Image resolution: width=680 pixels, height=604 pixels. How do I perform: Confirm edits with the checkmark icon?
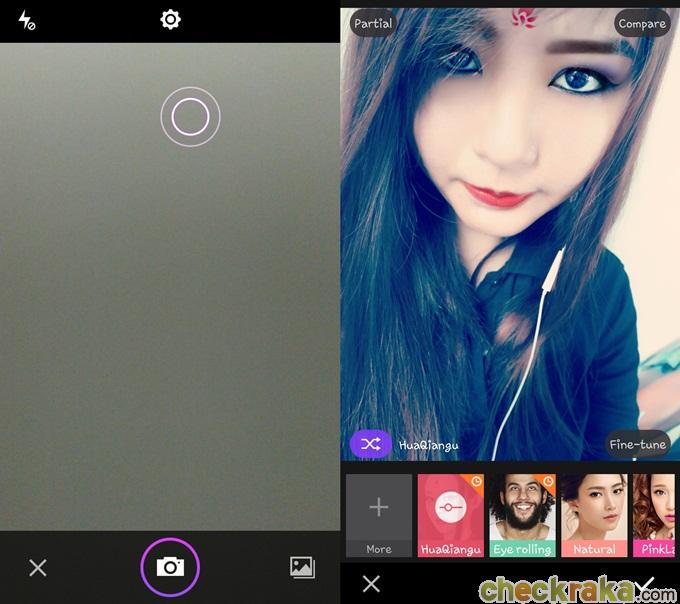[648, 584]
